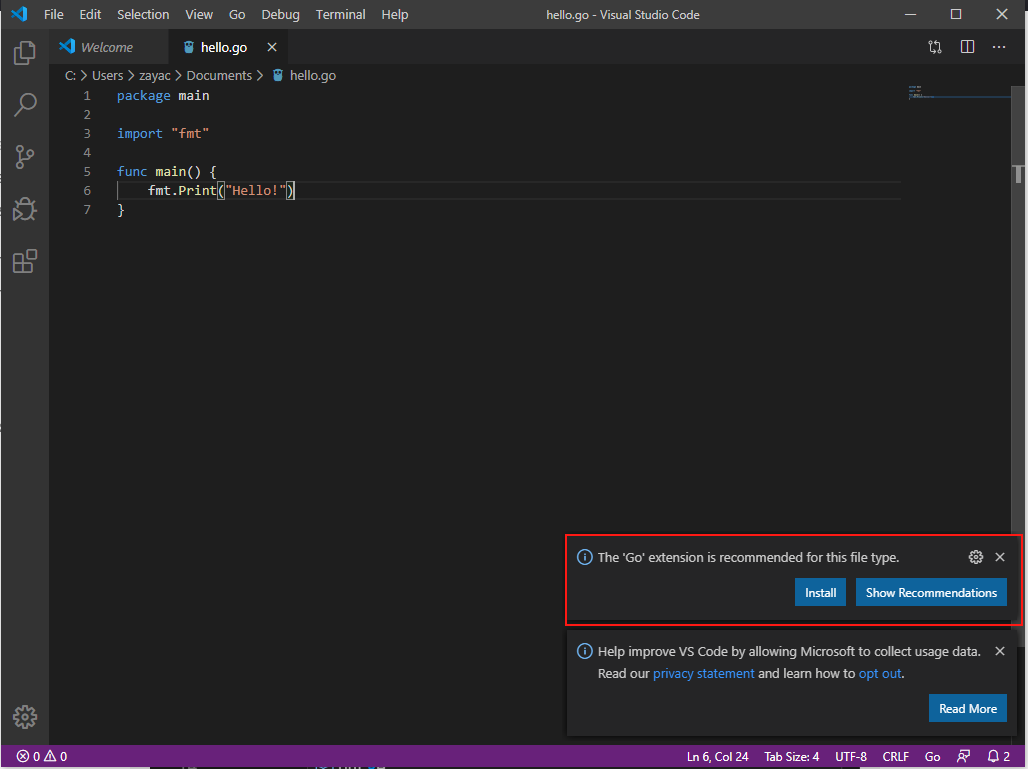Open the Source Control view
Image resolution: width=1028 pixels, height=769 pixels.
click(x=24, y=157)
